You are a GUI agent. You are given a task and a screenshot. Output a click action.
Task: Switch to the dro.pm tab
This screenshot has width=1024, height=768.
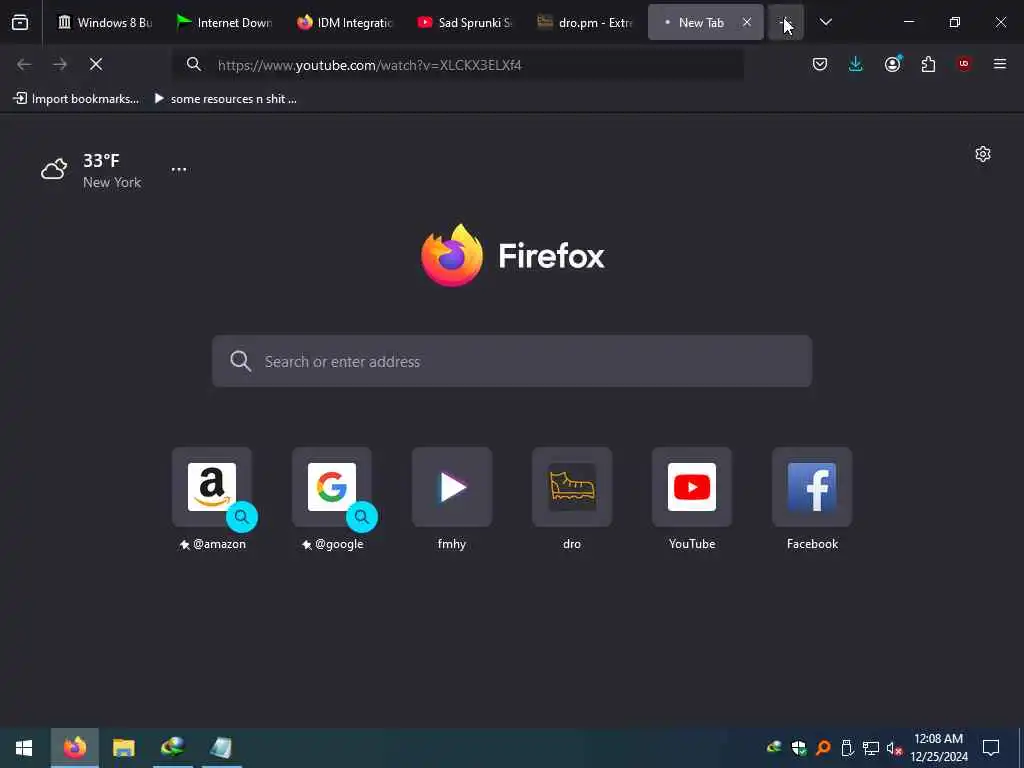(584, 22)
